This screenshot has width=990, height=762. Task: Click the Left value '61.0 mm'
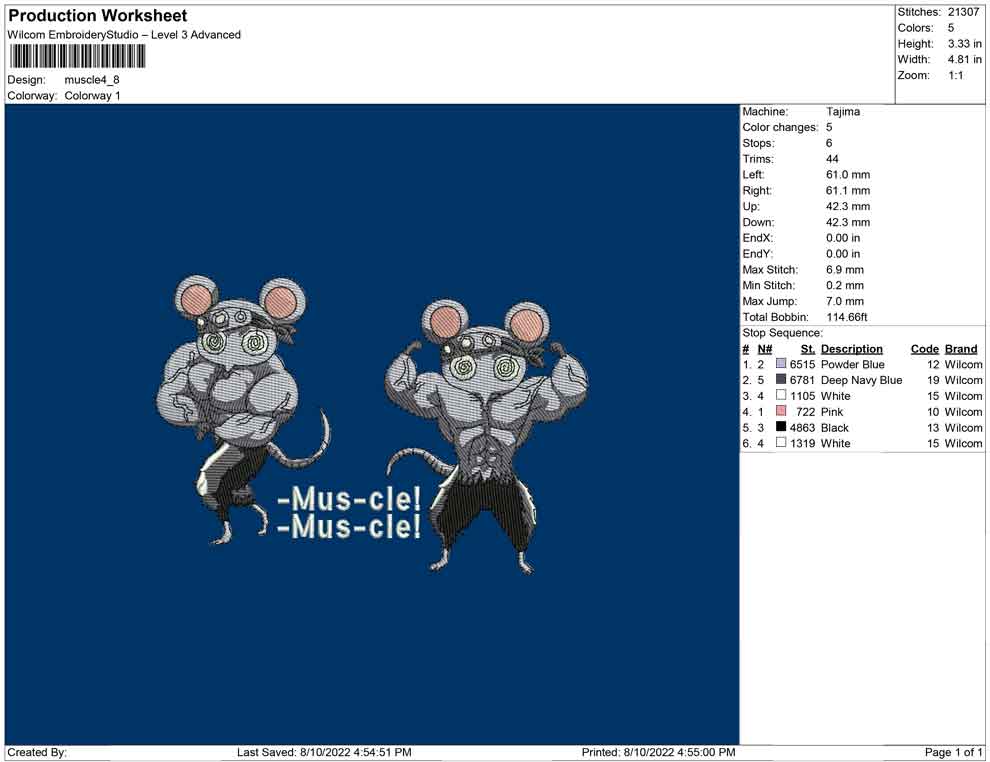[848, 174]
